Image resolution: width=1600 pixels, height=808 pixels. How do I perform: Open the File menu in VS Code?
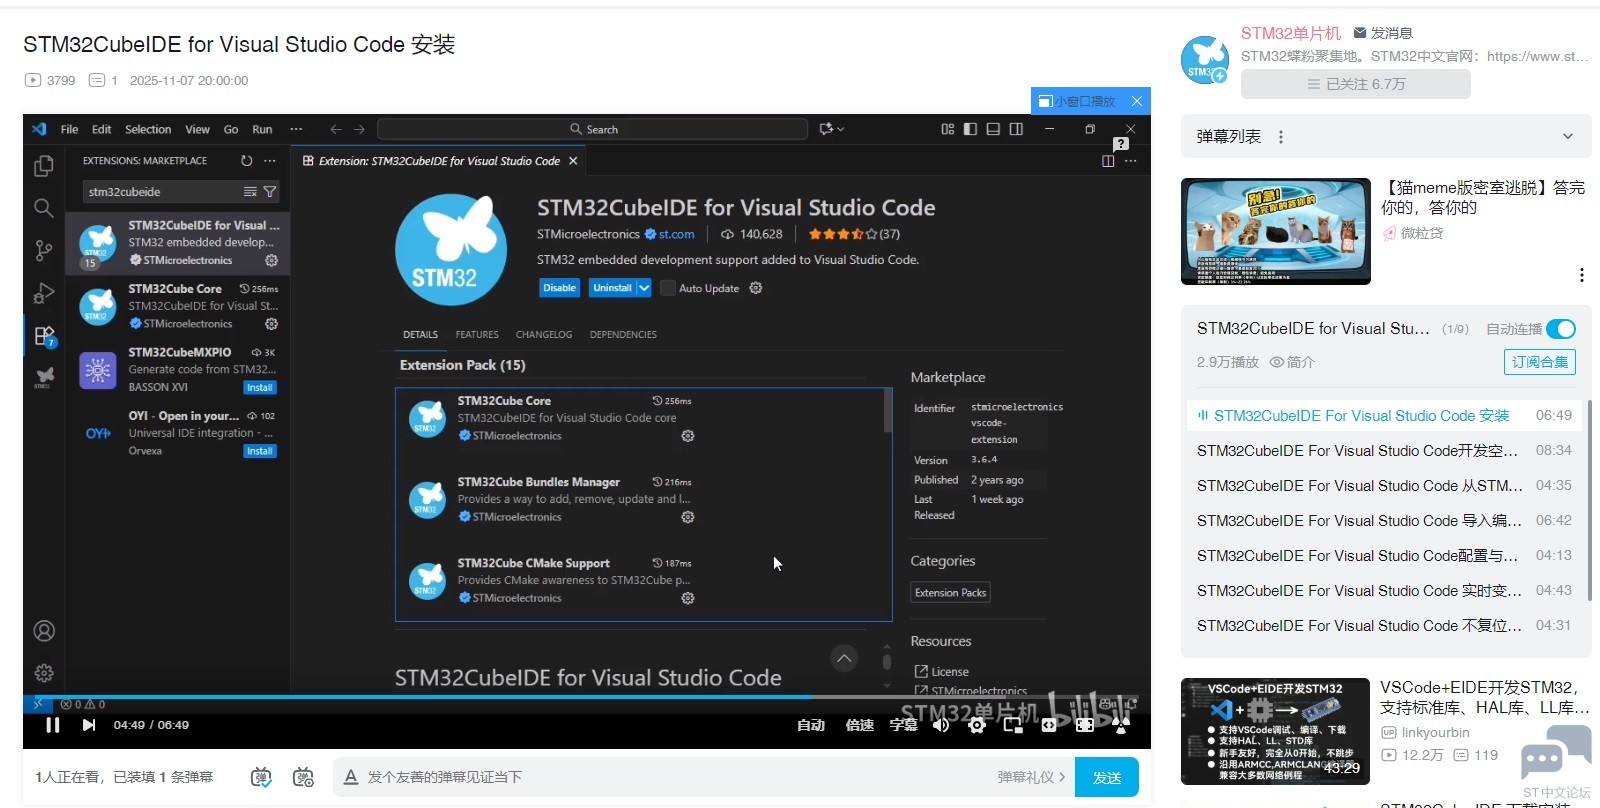point(69,129)
